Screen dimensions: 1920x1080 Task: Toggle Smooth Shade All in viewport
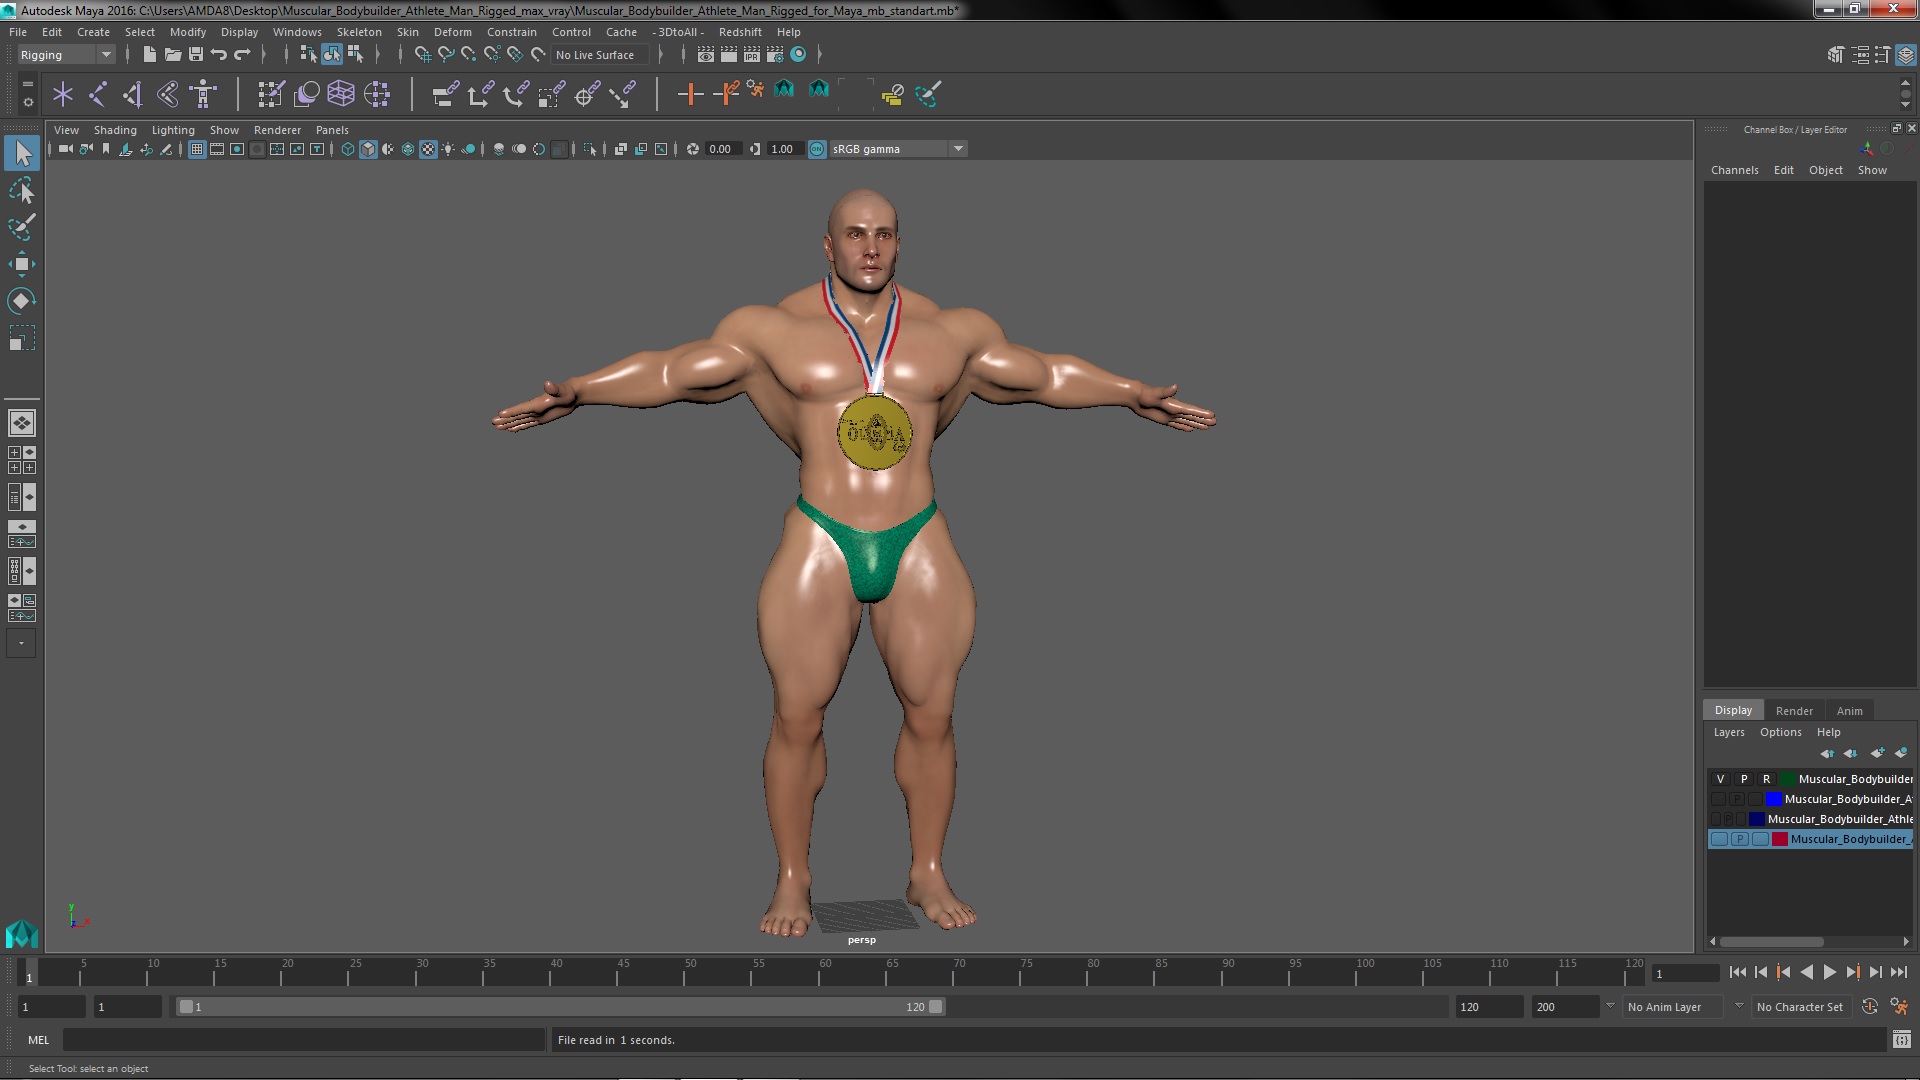[368, 149]
